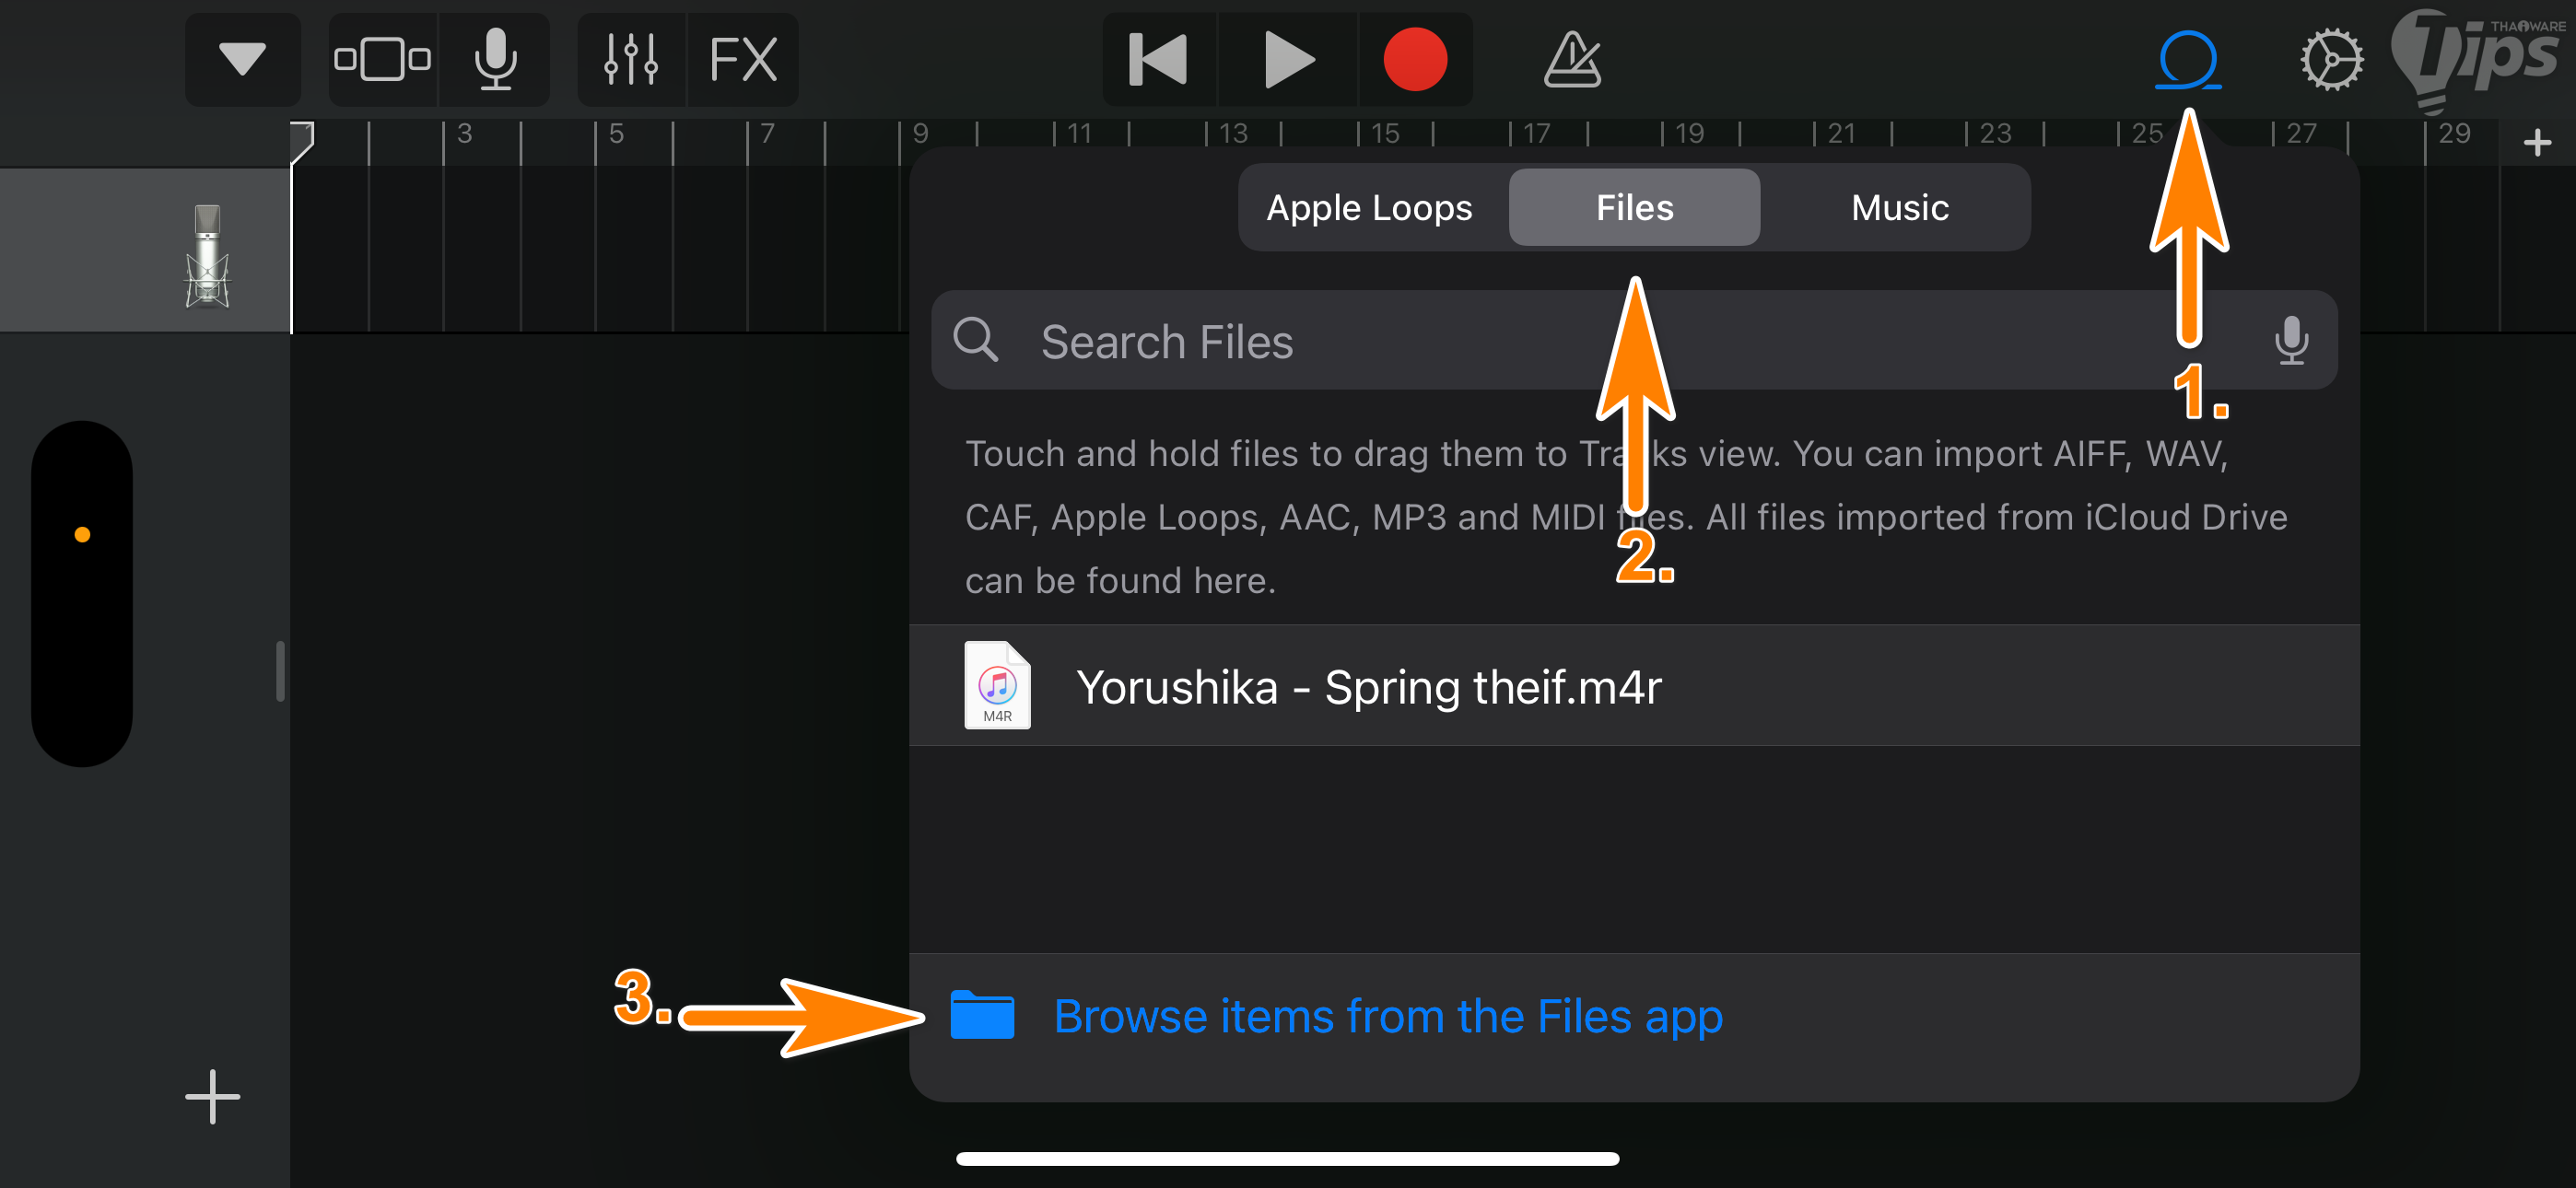Add song section with ruler plus
This screenshot has width=2576, height=1188.
pyautogui.click(x=2536, y=143)
